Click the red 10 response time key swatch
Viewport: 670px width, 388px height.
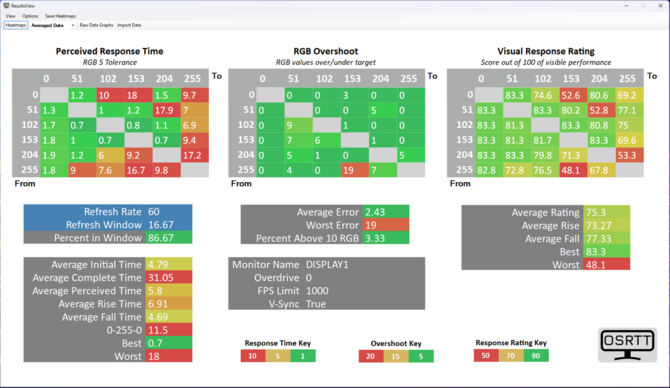(x=253, y=356)
